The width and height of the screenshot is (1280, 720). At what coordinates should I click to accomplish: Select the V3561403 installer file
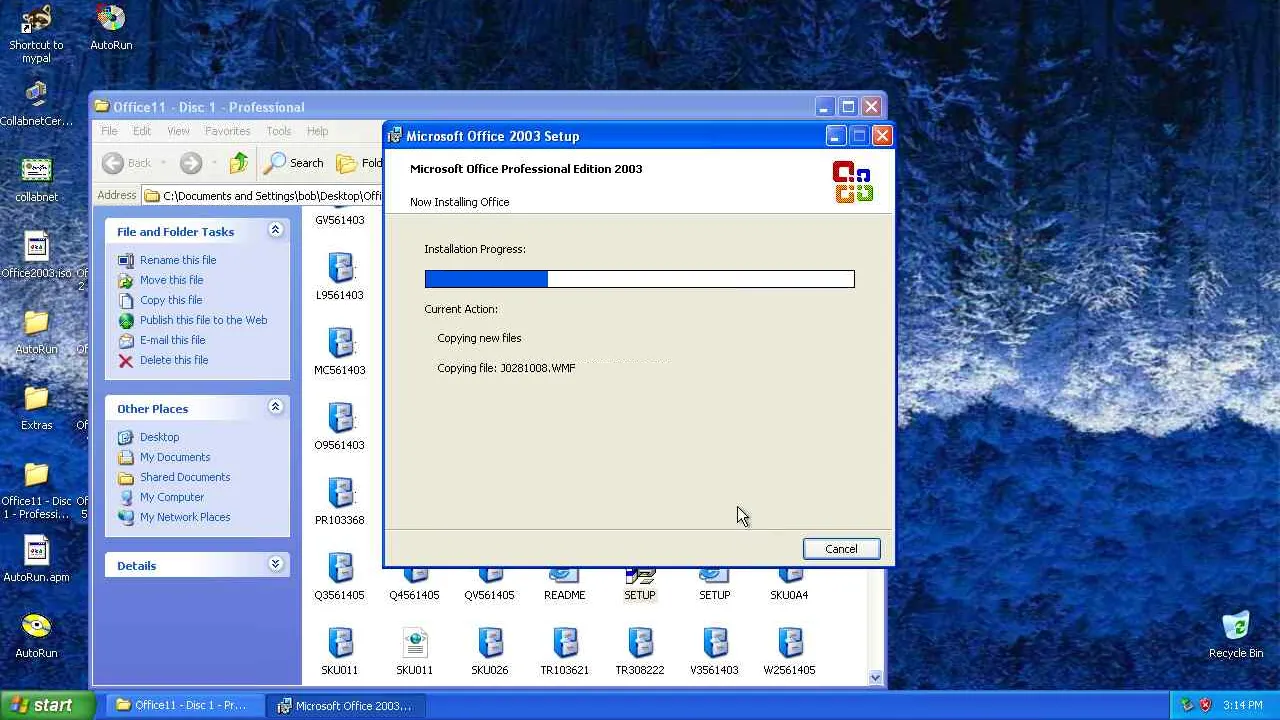[715, 652]
